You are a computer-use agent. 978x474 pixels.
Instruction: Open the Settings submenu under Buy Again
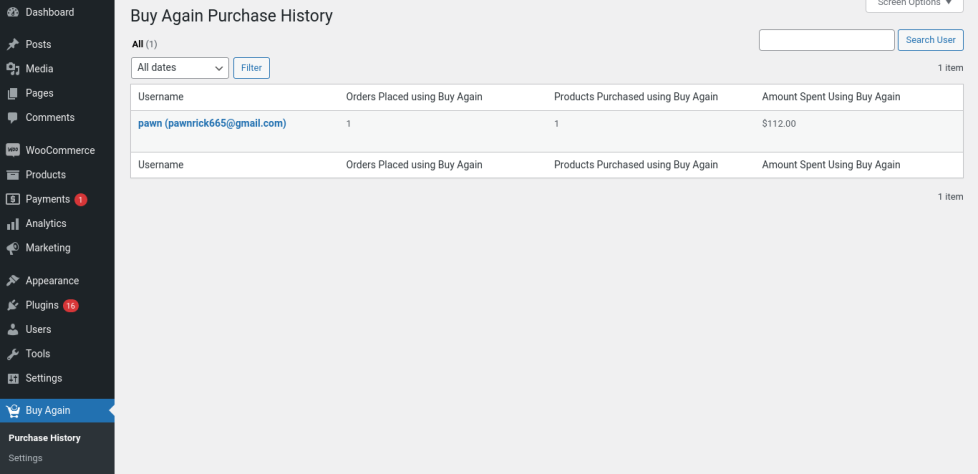[x=25, y=458]
